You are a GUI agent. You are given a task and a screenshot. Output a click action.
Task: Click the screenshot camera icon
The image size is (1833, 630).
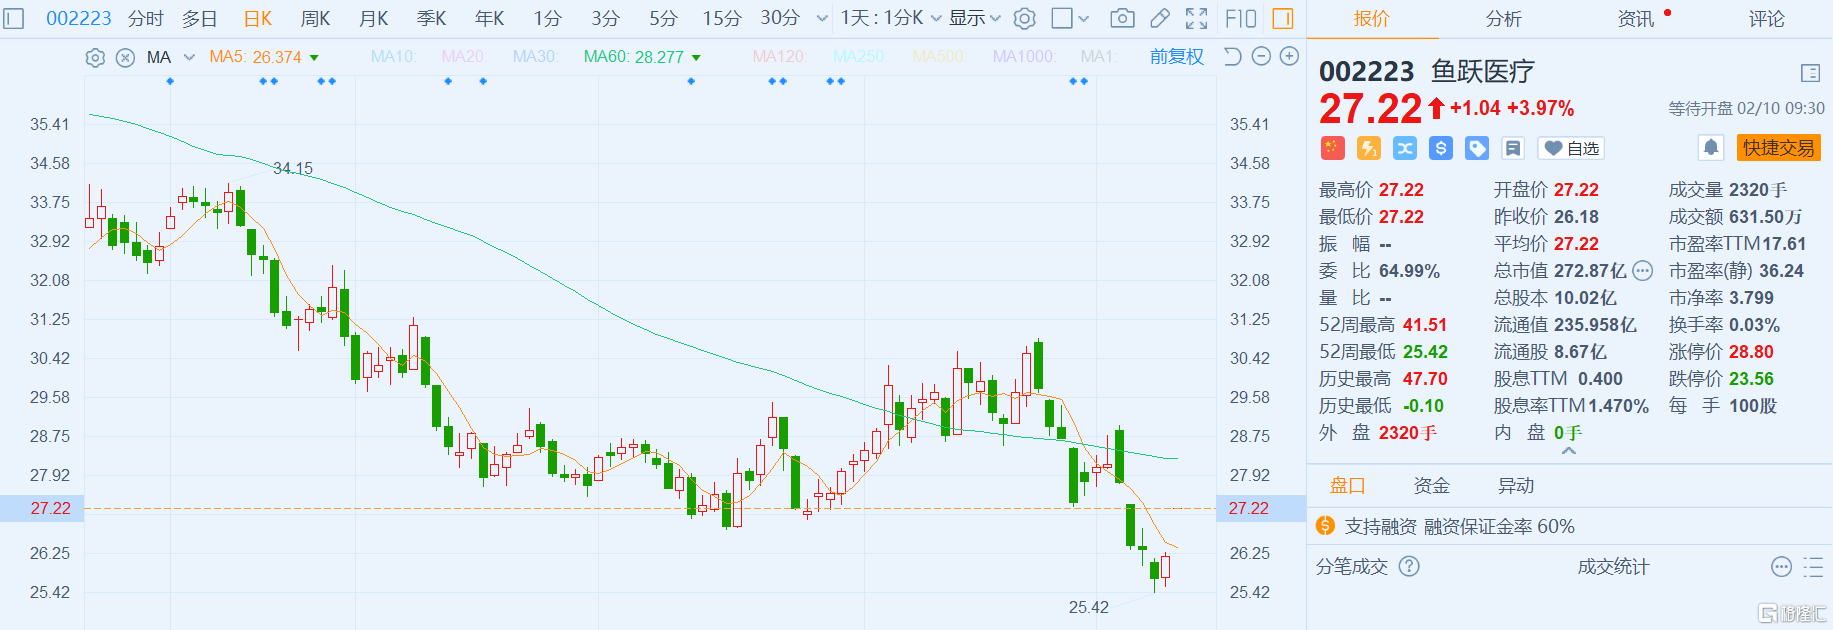[1122, 18]
